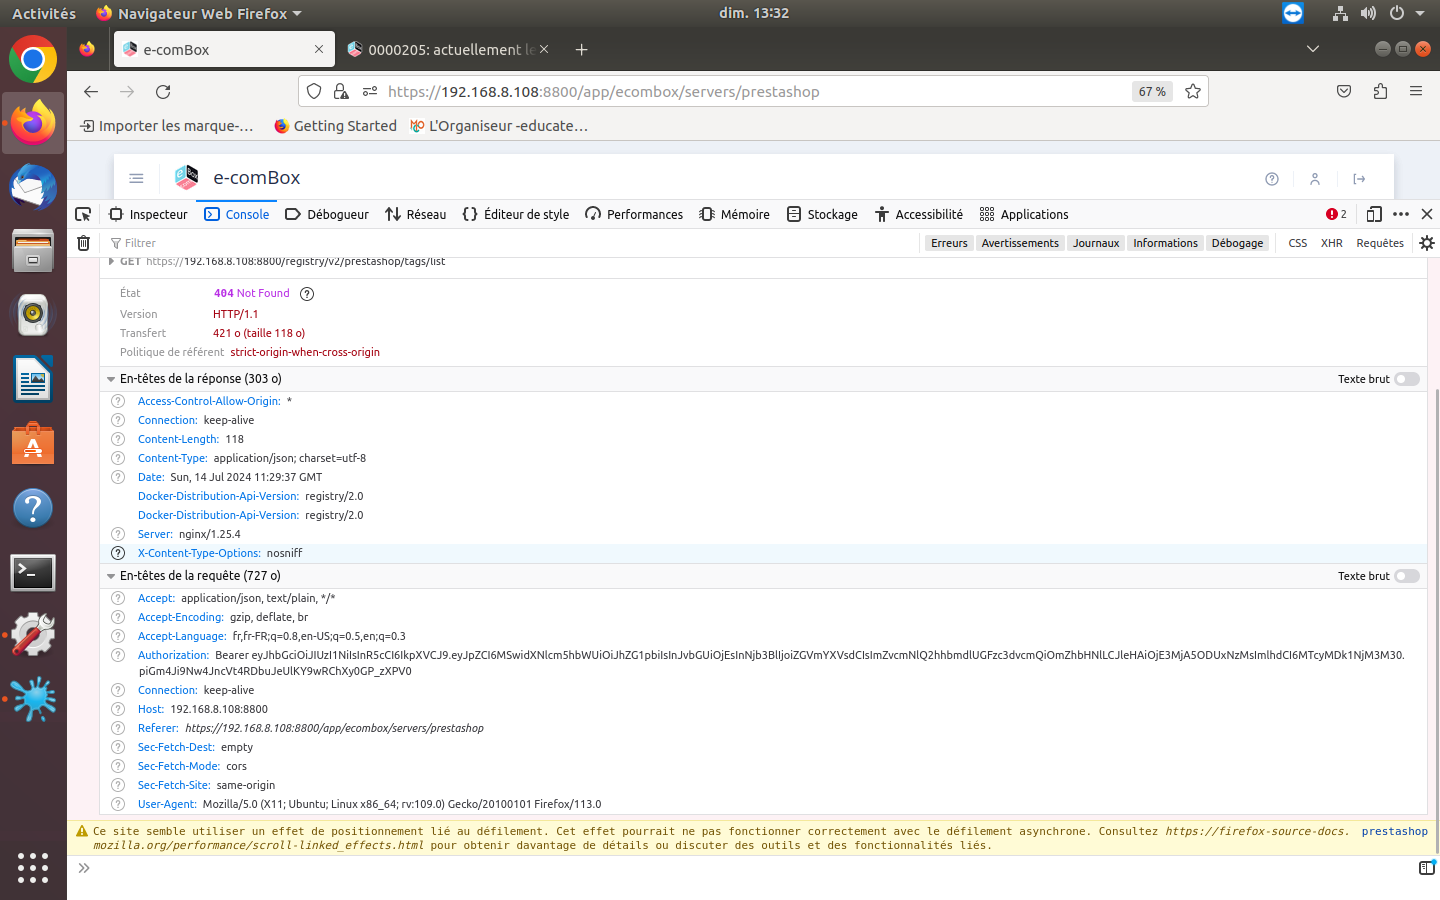
Task: Toggle the Informations filter
Action: [1165, 243]
